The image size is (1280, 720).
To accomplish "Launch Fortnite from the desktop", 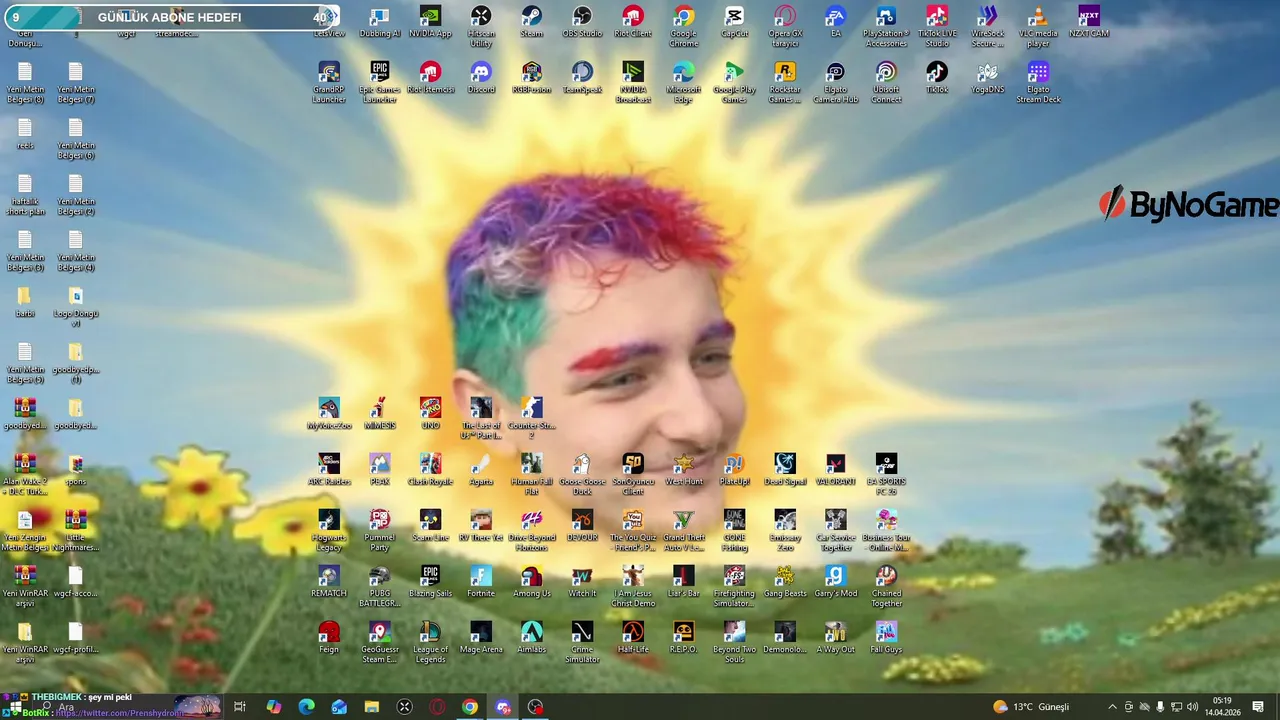I will pos(481,582).
